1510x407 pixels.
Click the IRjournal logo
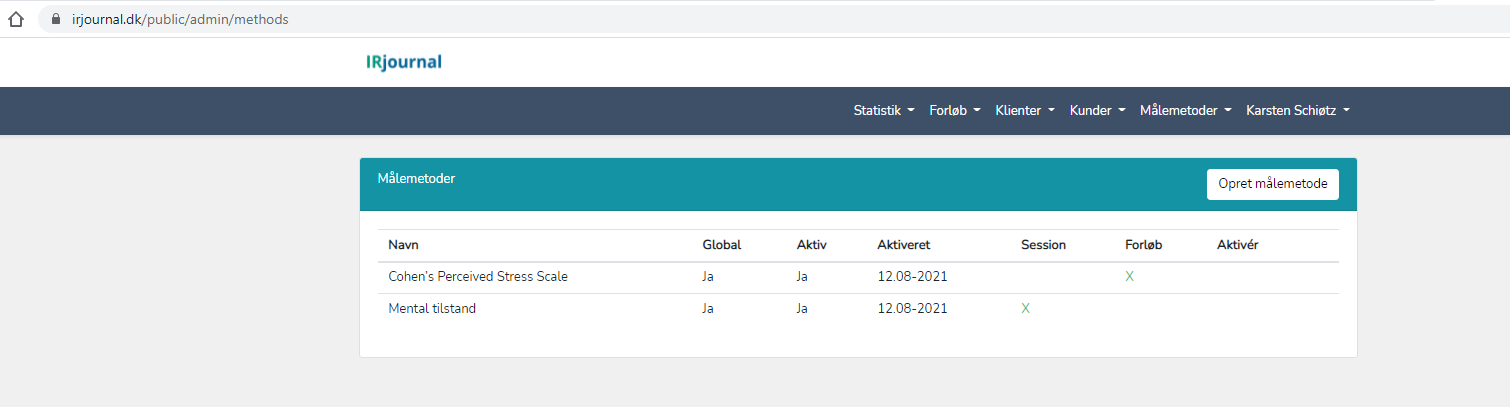[x=403, y=62]
